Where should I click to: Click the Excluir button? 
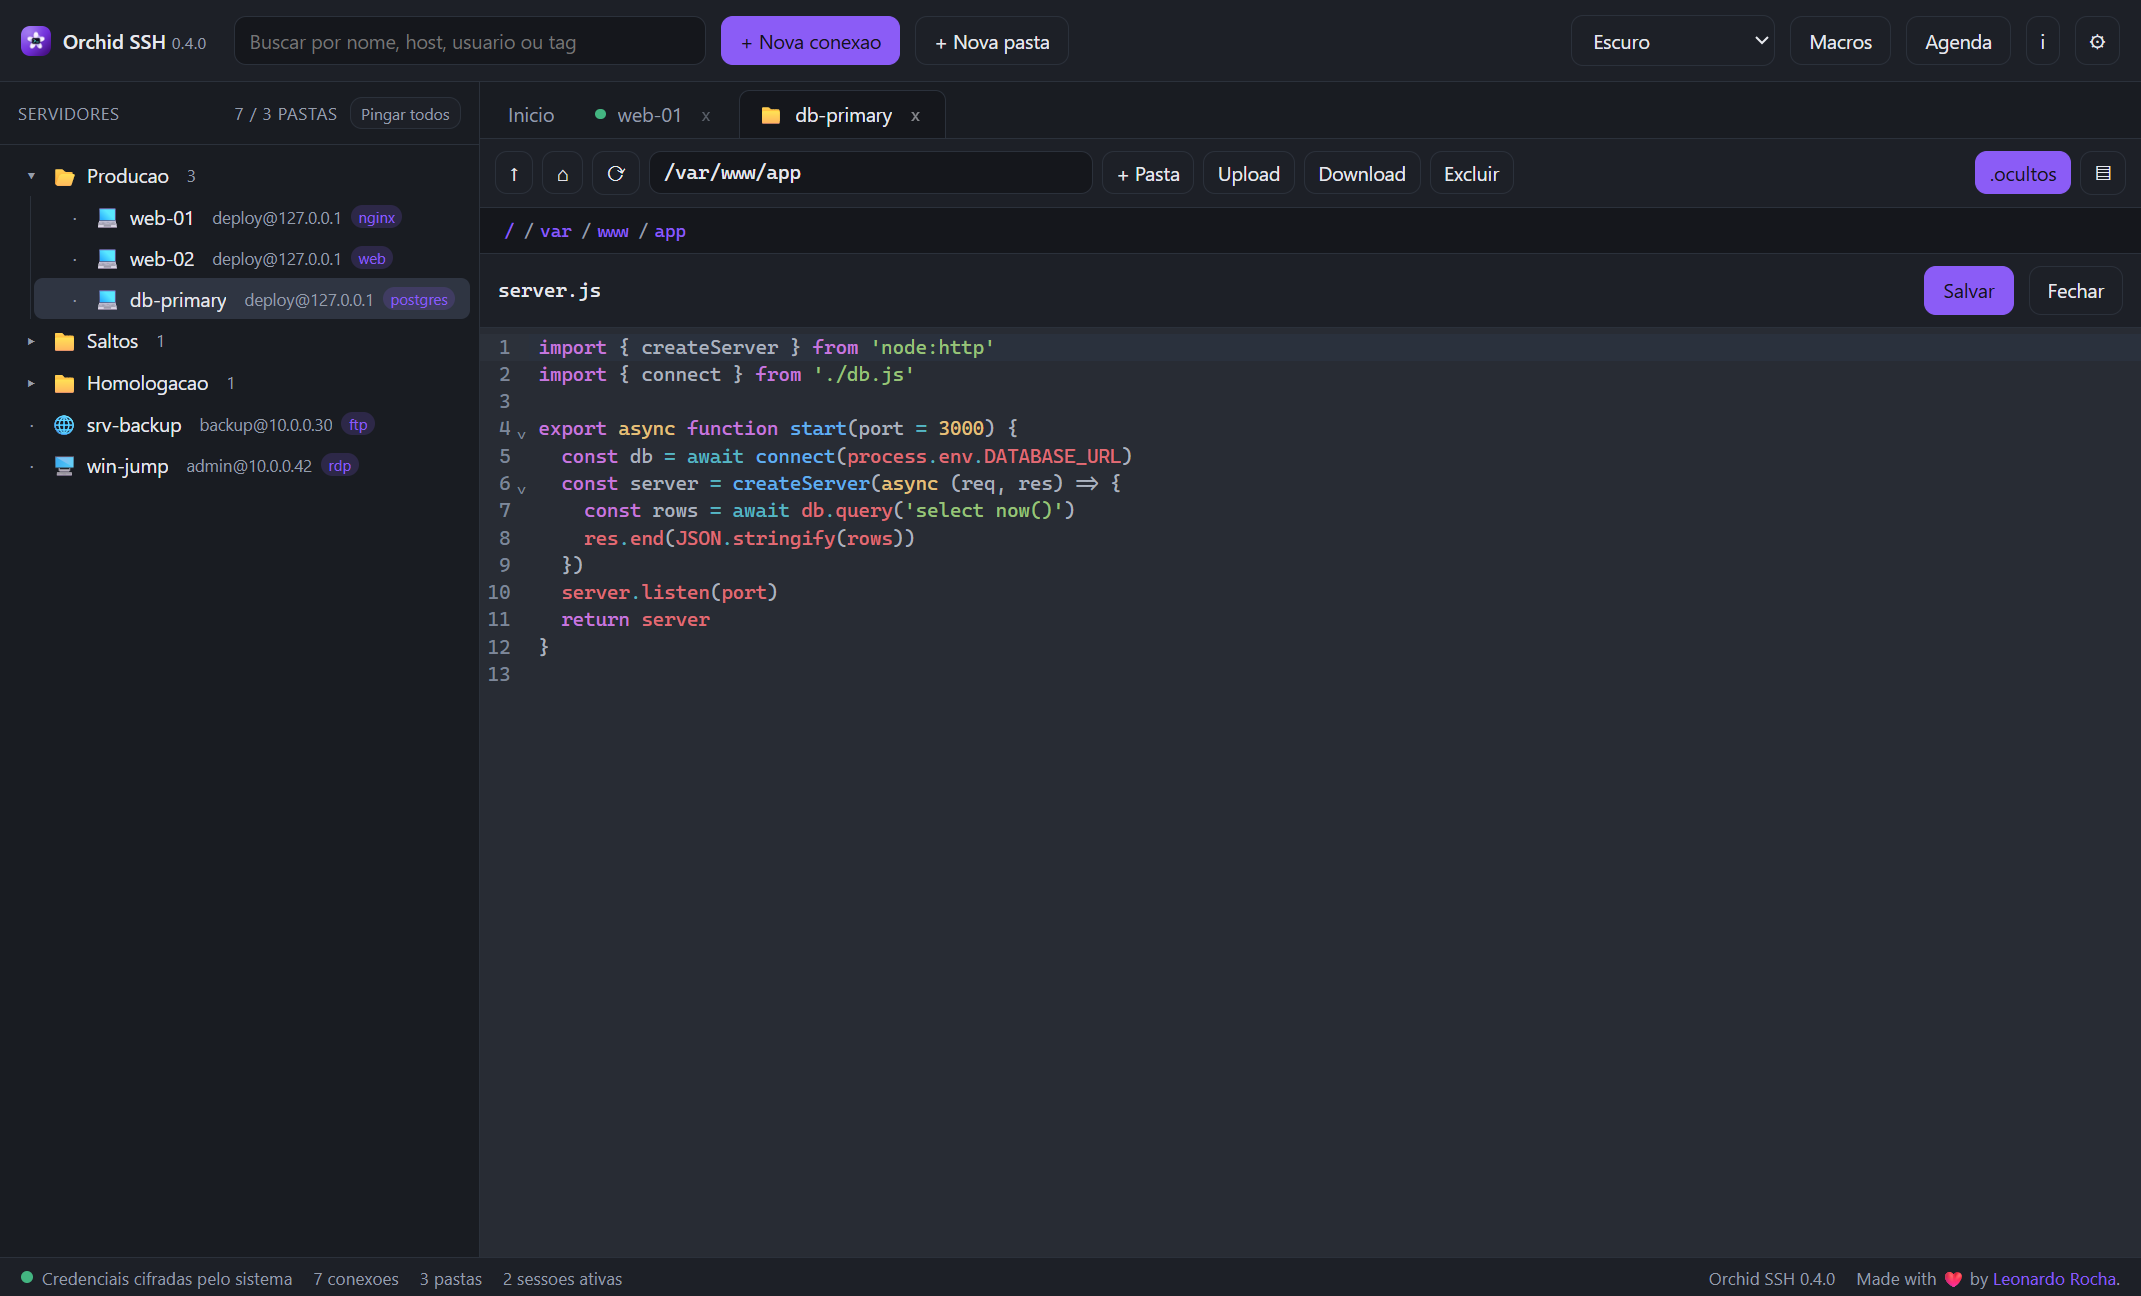pyautogui.click(x=1471, y=173)
